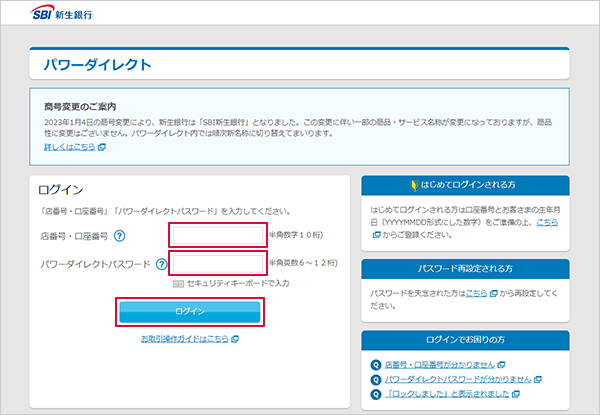600x415 pixels.
Task: Click こちら link for first-time login registration
Action: pos(547,222)
